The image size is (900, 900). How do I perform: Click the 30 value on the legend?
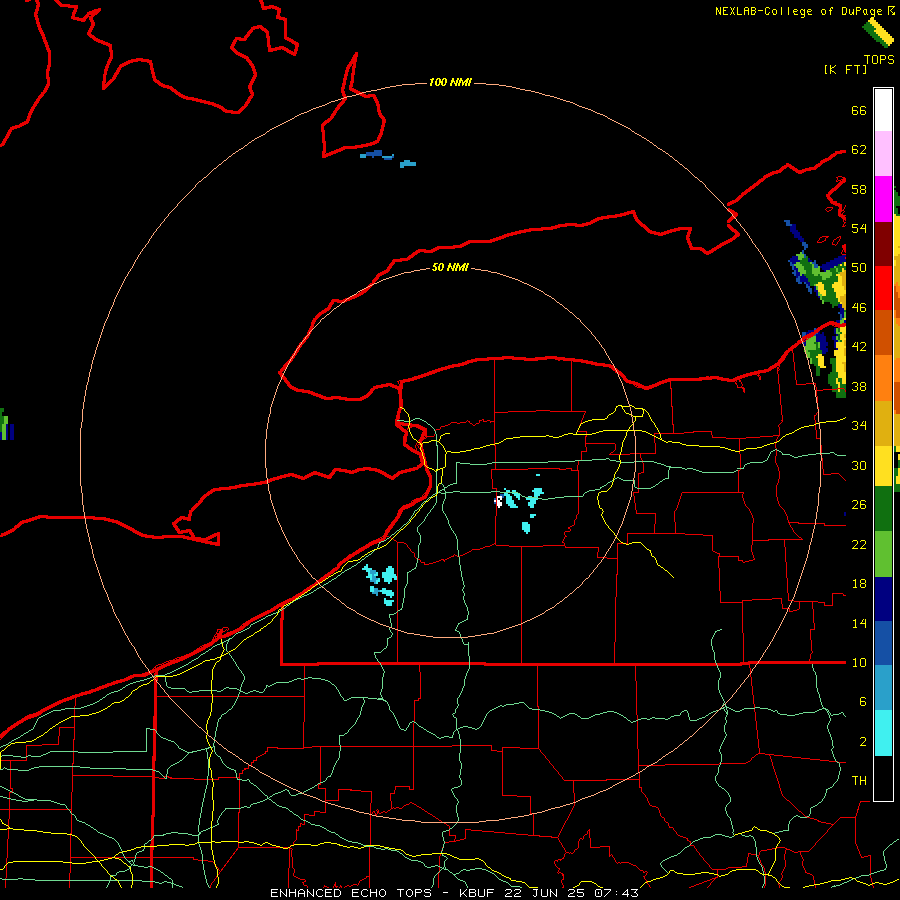[859, 465]
